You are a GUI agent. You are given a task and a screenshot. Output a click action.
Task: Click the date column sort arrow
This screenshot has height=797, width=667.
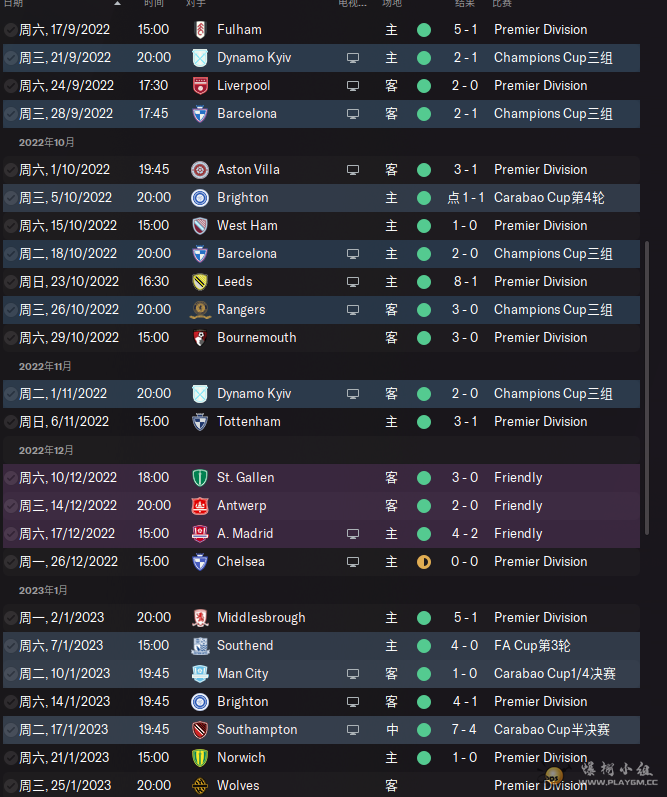[x=118, y=3]
